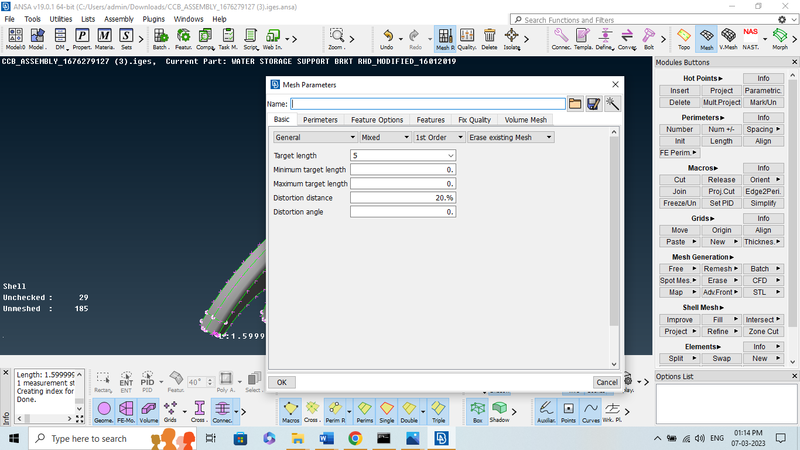The height and width of the screenshot is (450, 800).
Task: Open mesh parameters folder load icon
Action: tap(575, 104)
